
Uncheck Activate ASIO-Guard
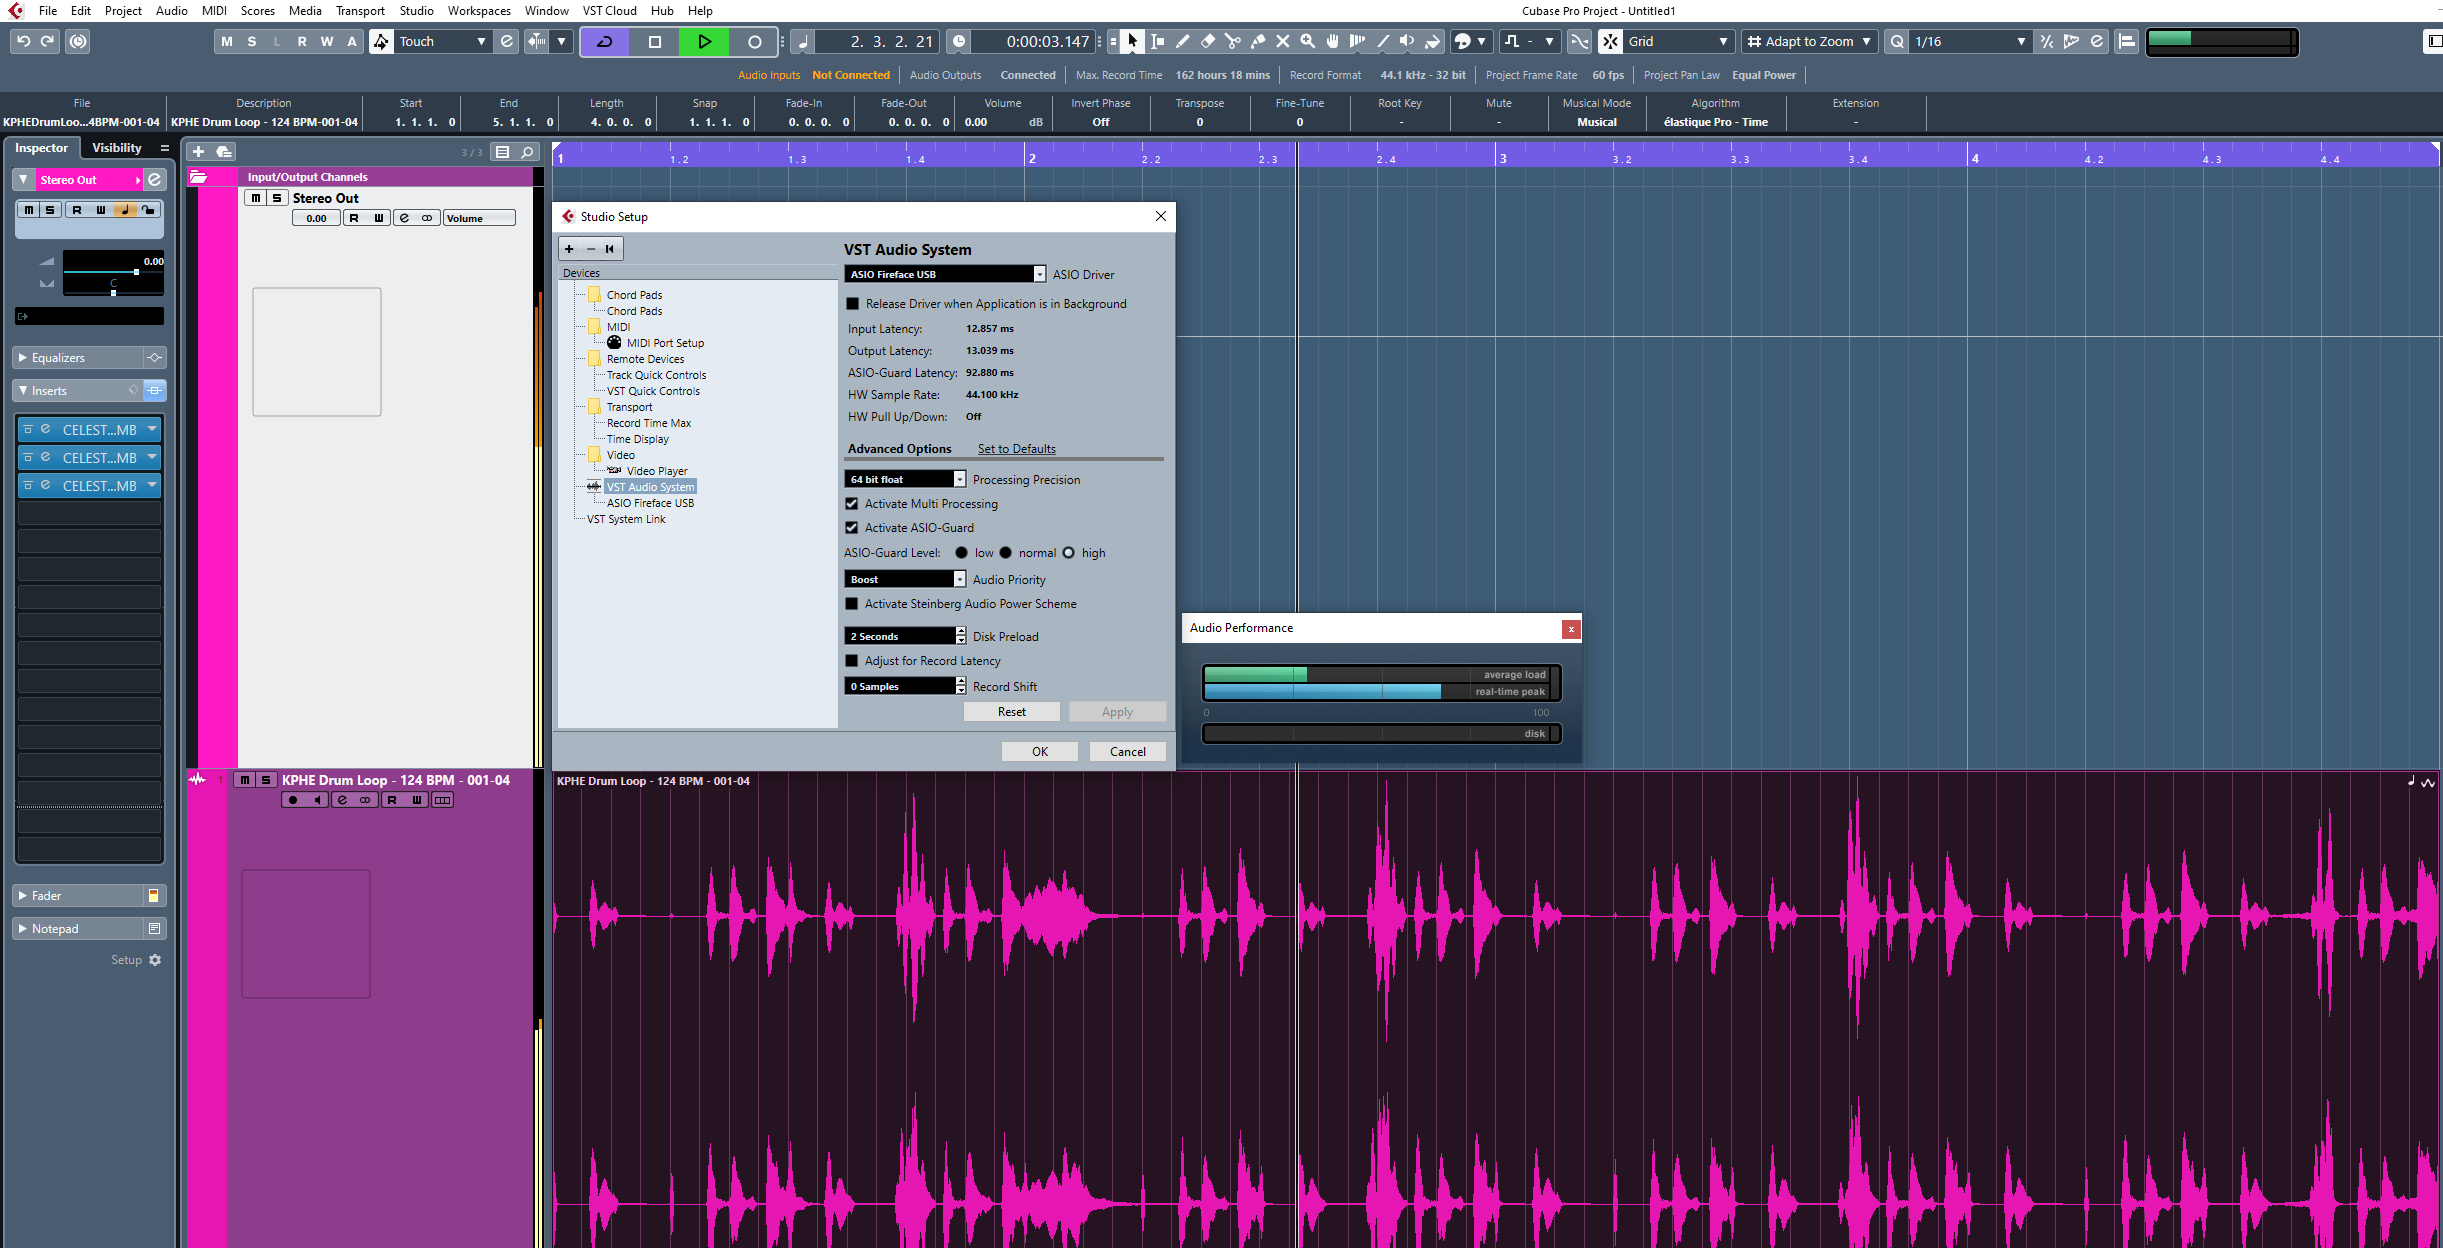(852, 528)
